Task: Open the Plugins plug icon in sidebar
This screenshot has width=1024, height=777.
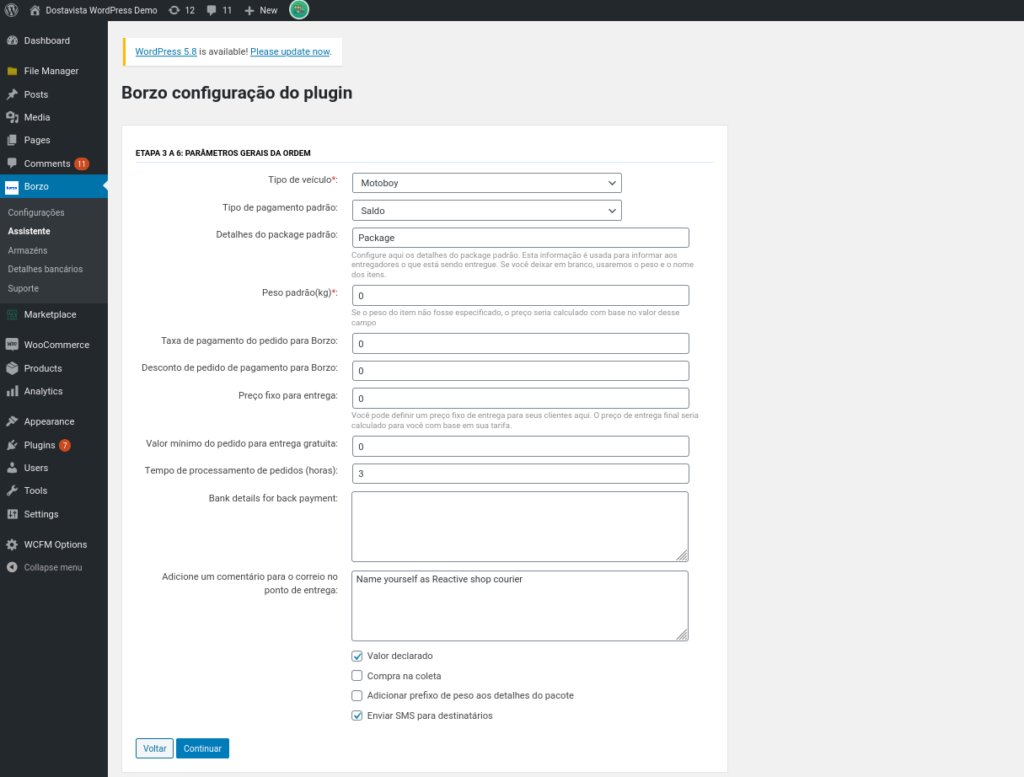Action: pyautogui.click(x=12, y=445)
